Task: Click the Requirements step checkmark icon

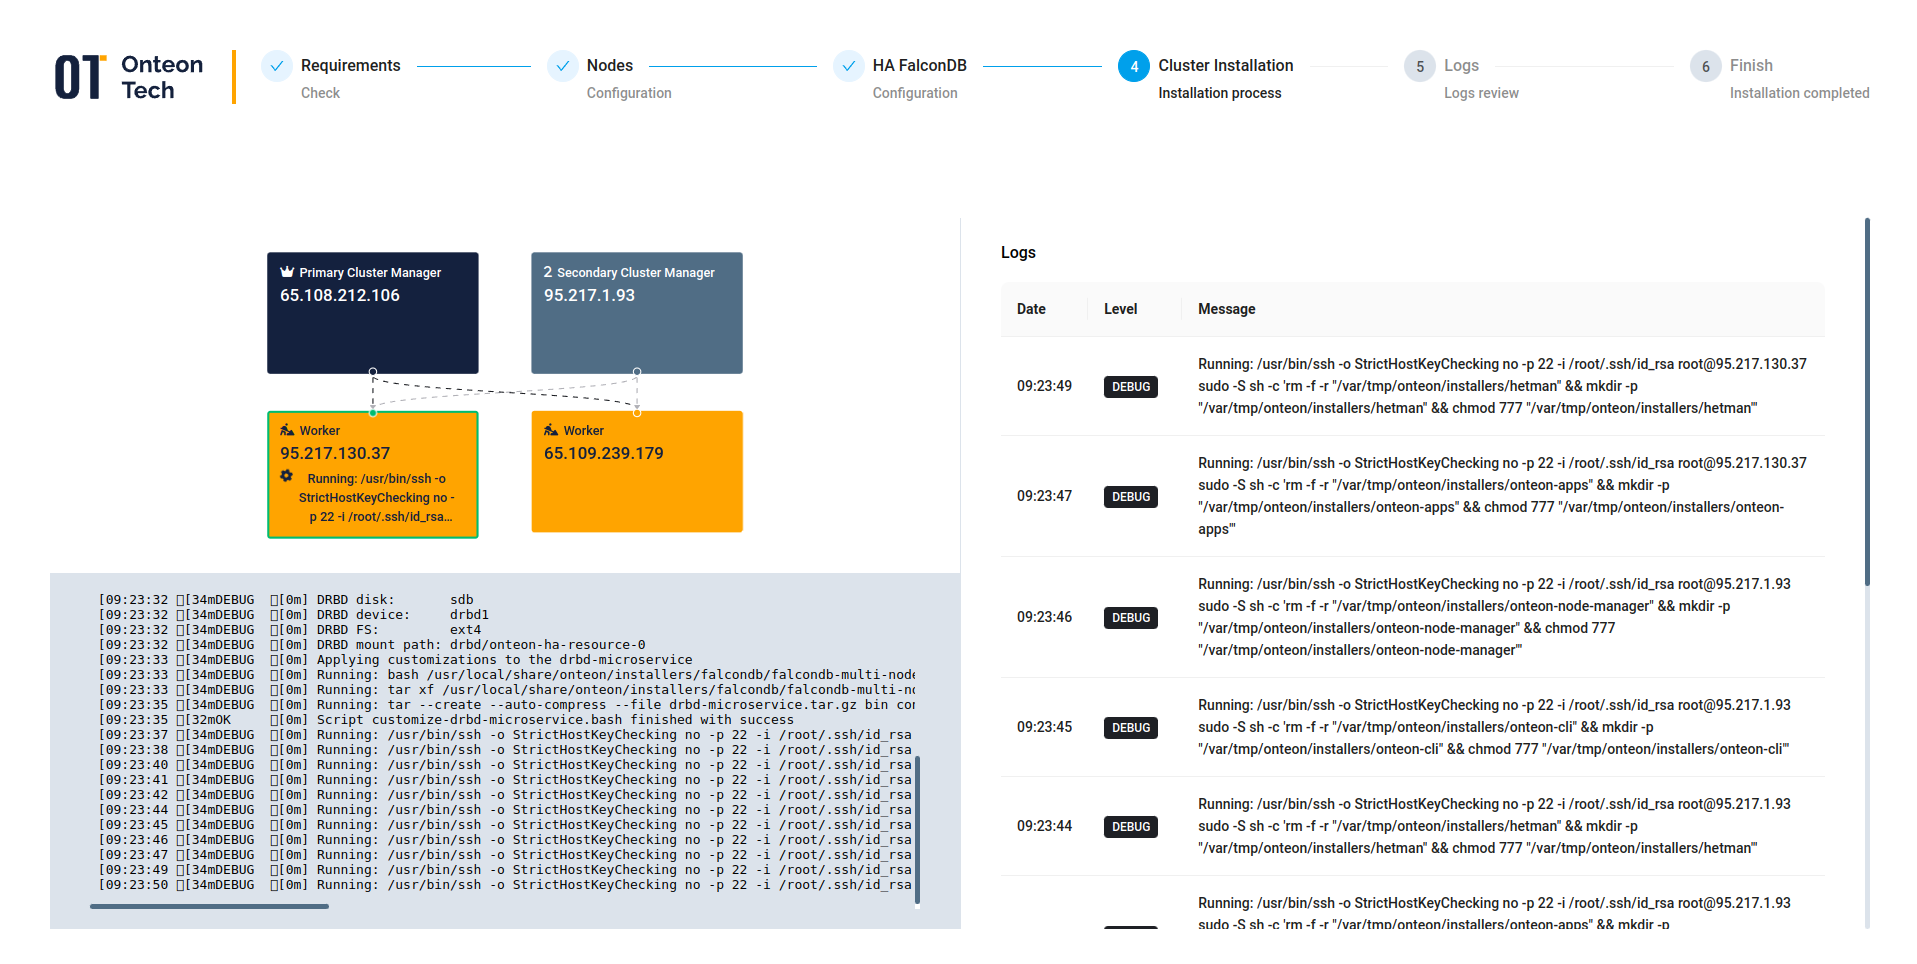Action: (277, 66)
